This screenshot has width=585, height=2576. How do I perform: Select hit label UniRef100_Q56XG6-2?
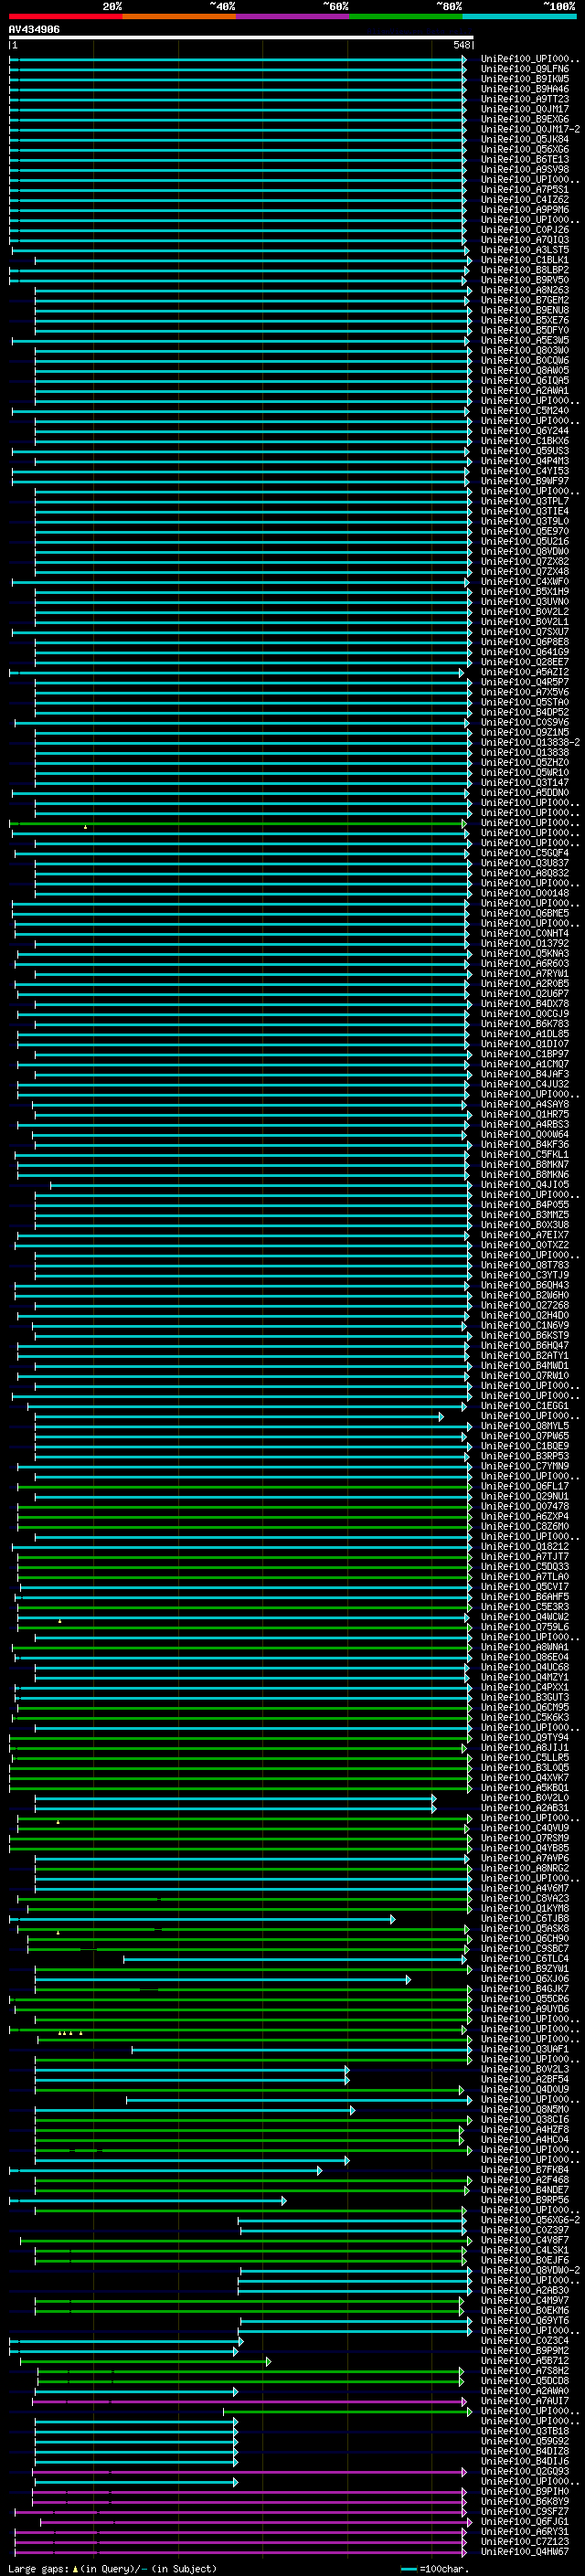point(530,2220)
